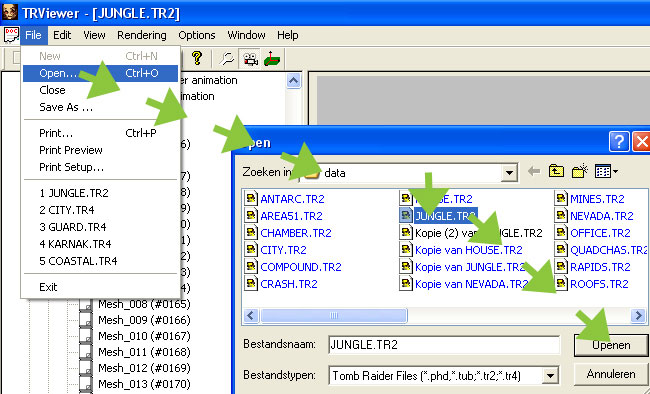The width and height of the screenshot is (650, 394).
Task: Select Mesh_012 (#0169) tree item
Action: (144, 368)
